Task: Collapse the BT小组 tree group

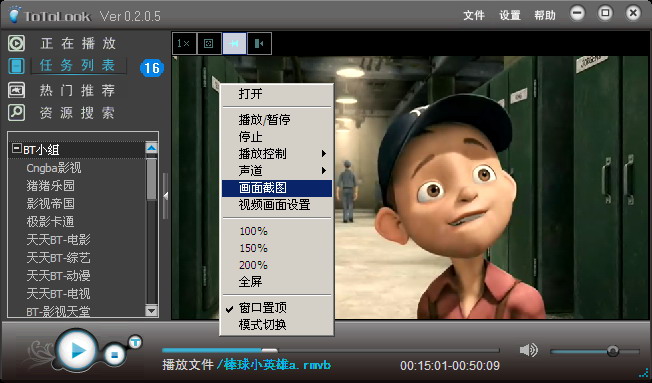Action: [x=17, y=148]
